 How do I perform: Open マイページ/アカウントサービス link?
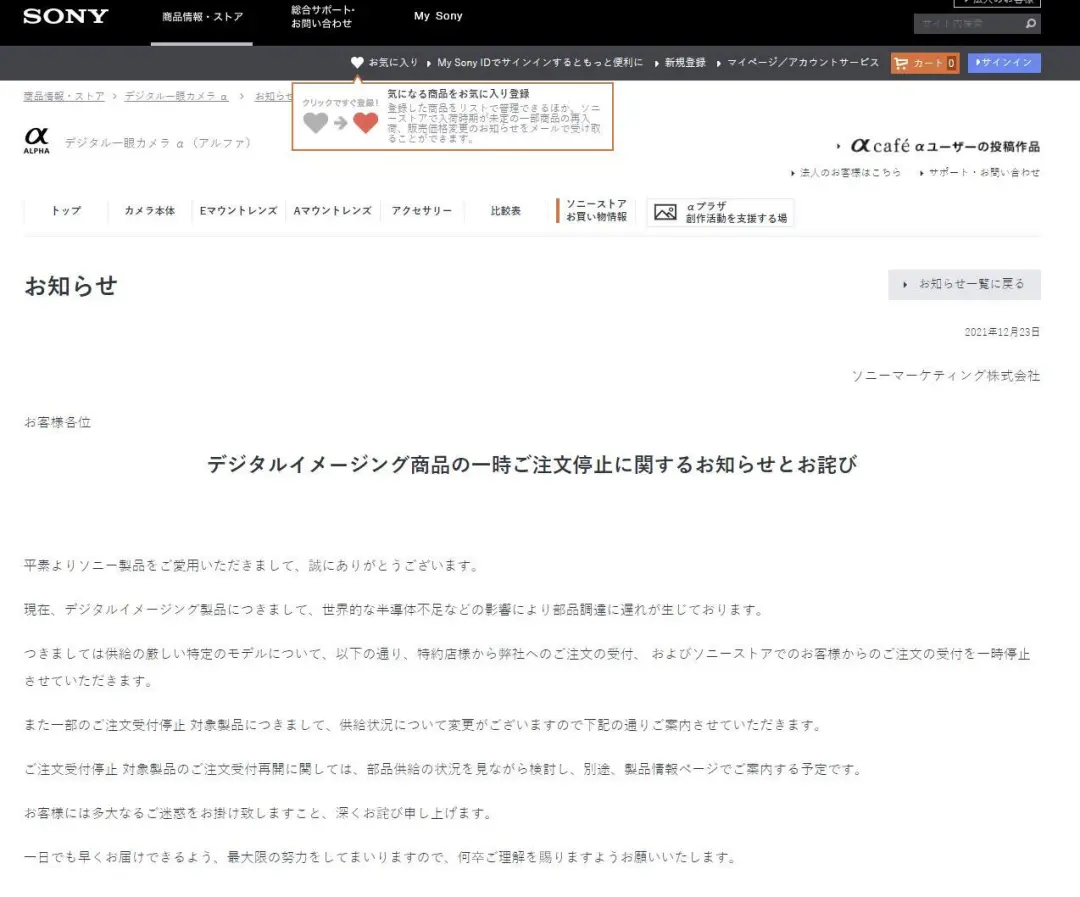point(803,62)
